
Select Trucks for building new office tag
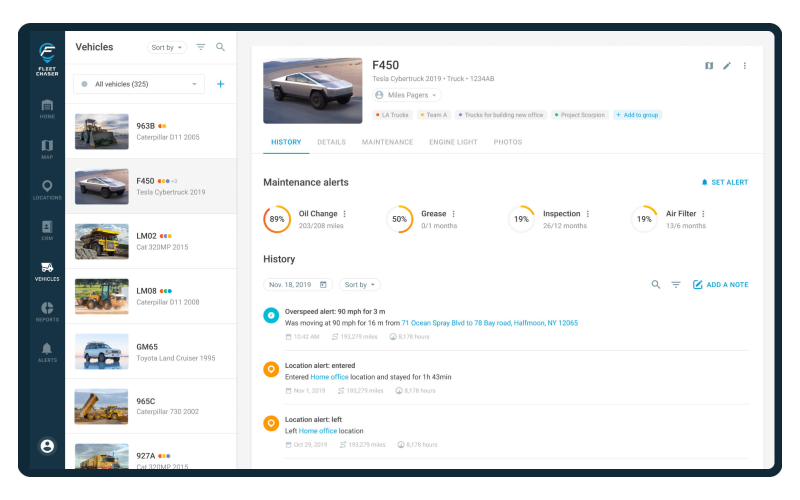[501, 115]
